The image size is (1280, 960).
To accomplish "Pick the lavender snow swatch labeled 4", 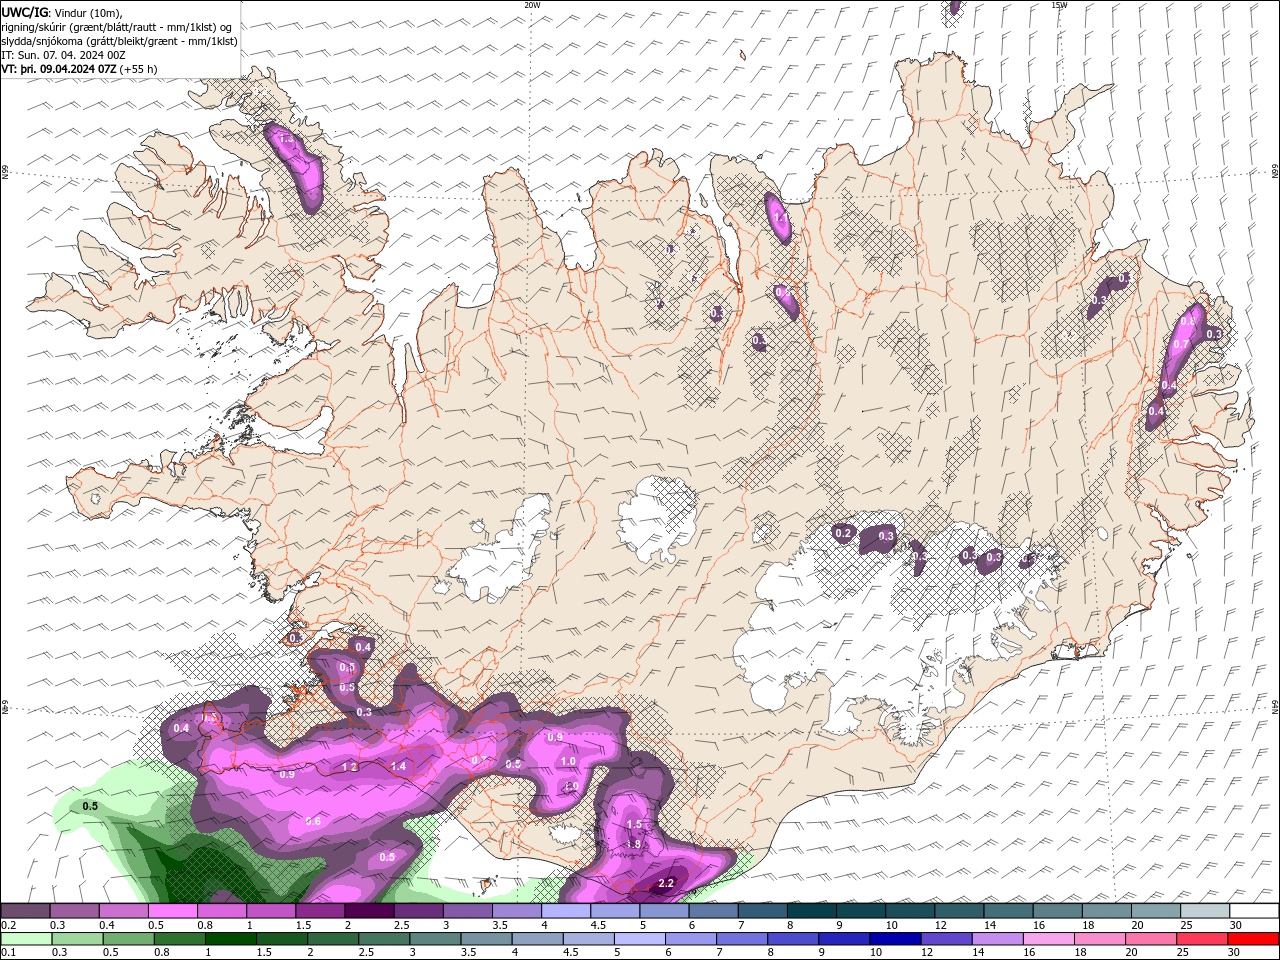I will (x=567, y=911).
